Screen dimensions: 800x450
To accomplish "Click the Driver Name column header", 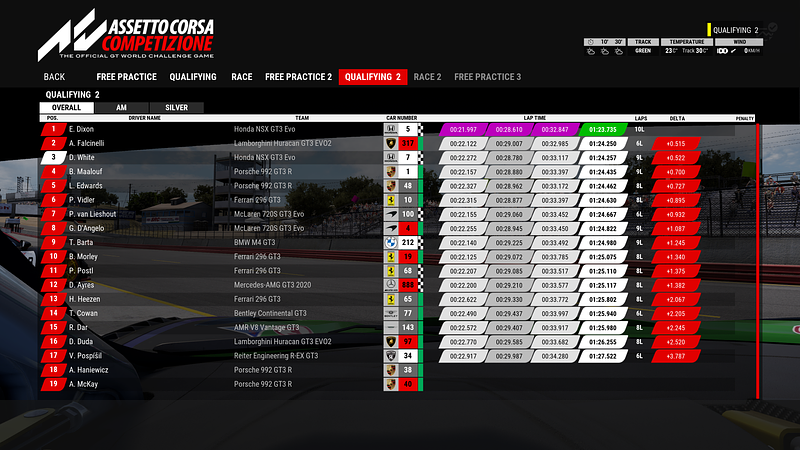I will point(144,118).
